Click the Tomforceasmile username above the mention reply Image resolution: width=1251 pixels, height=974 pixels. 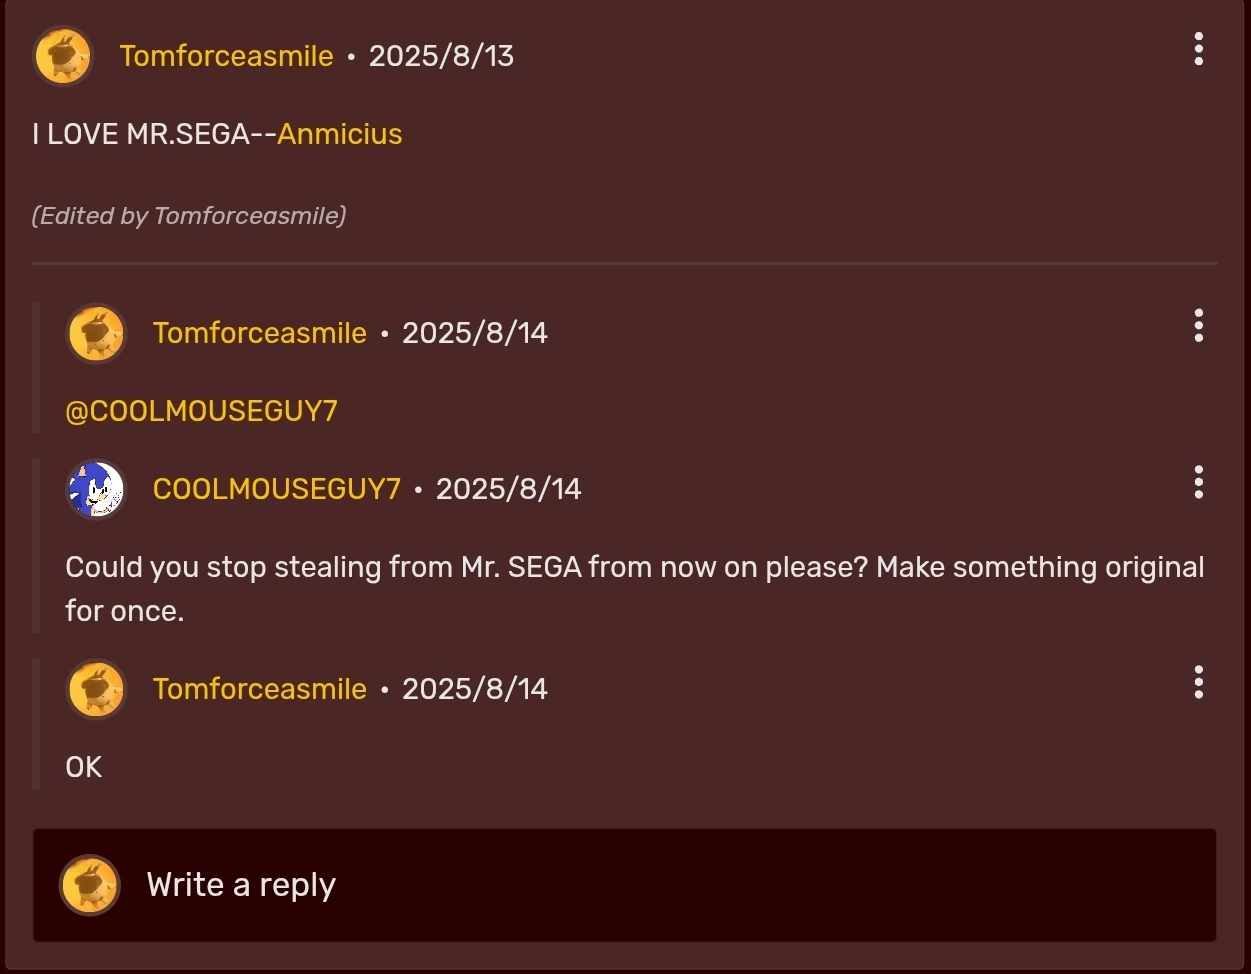click(260, 333)
